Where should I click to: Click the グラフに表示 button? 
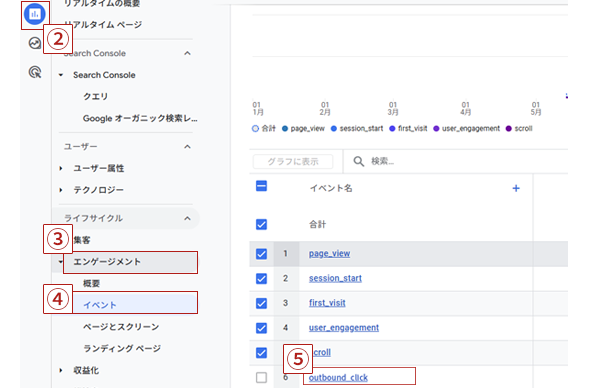(x=293, y=161)
